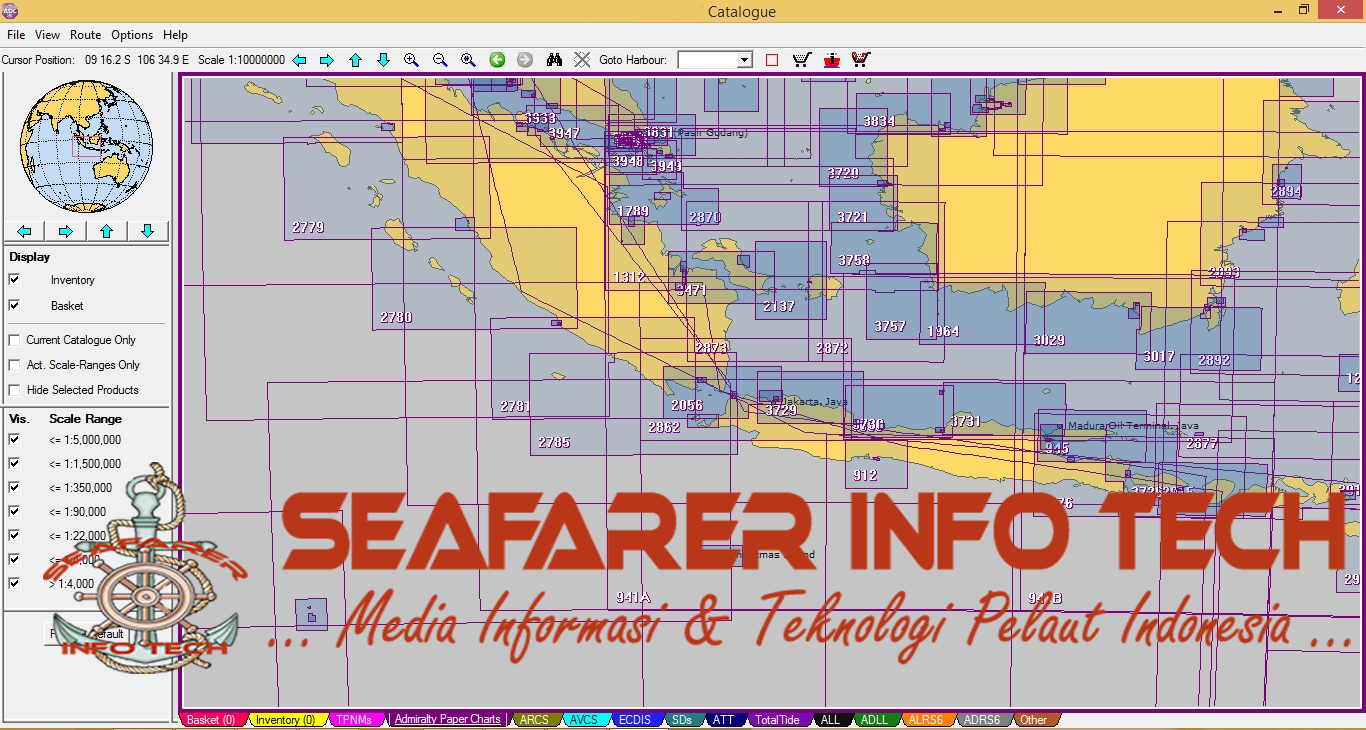Select the Zoom Out magnifier tool
This screenshot has height=730, width=1366.
coord(439,60)
